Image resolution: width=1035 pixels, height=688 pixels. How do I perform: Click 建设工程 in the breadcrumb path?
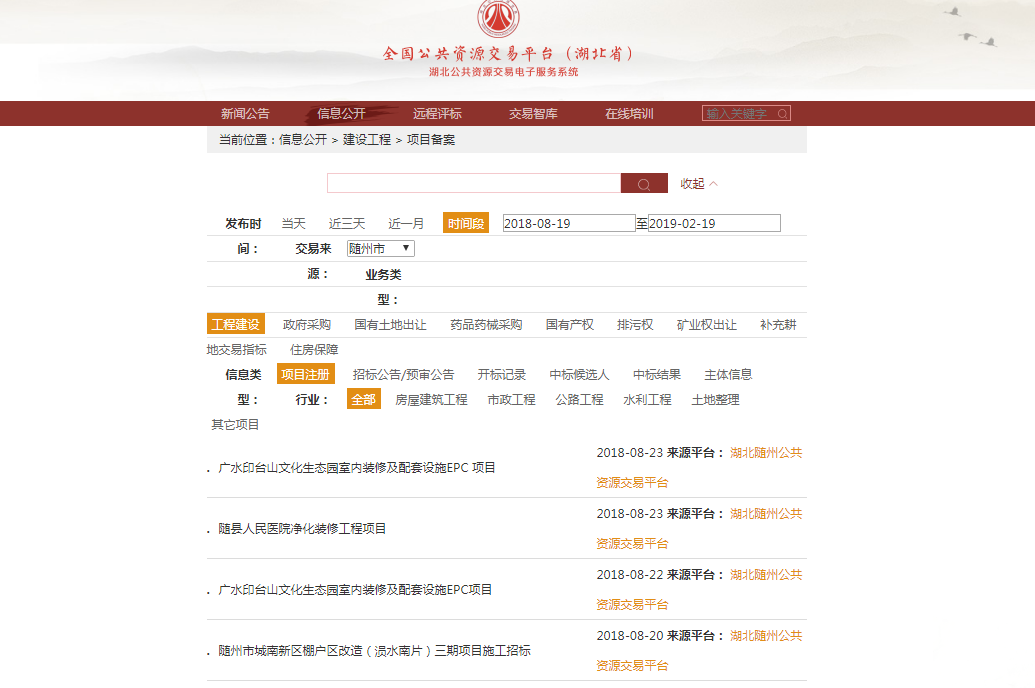point(367,140)
